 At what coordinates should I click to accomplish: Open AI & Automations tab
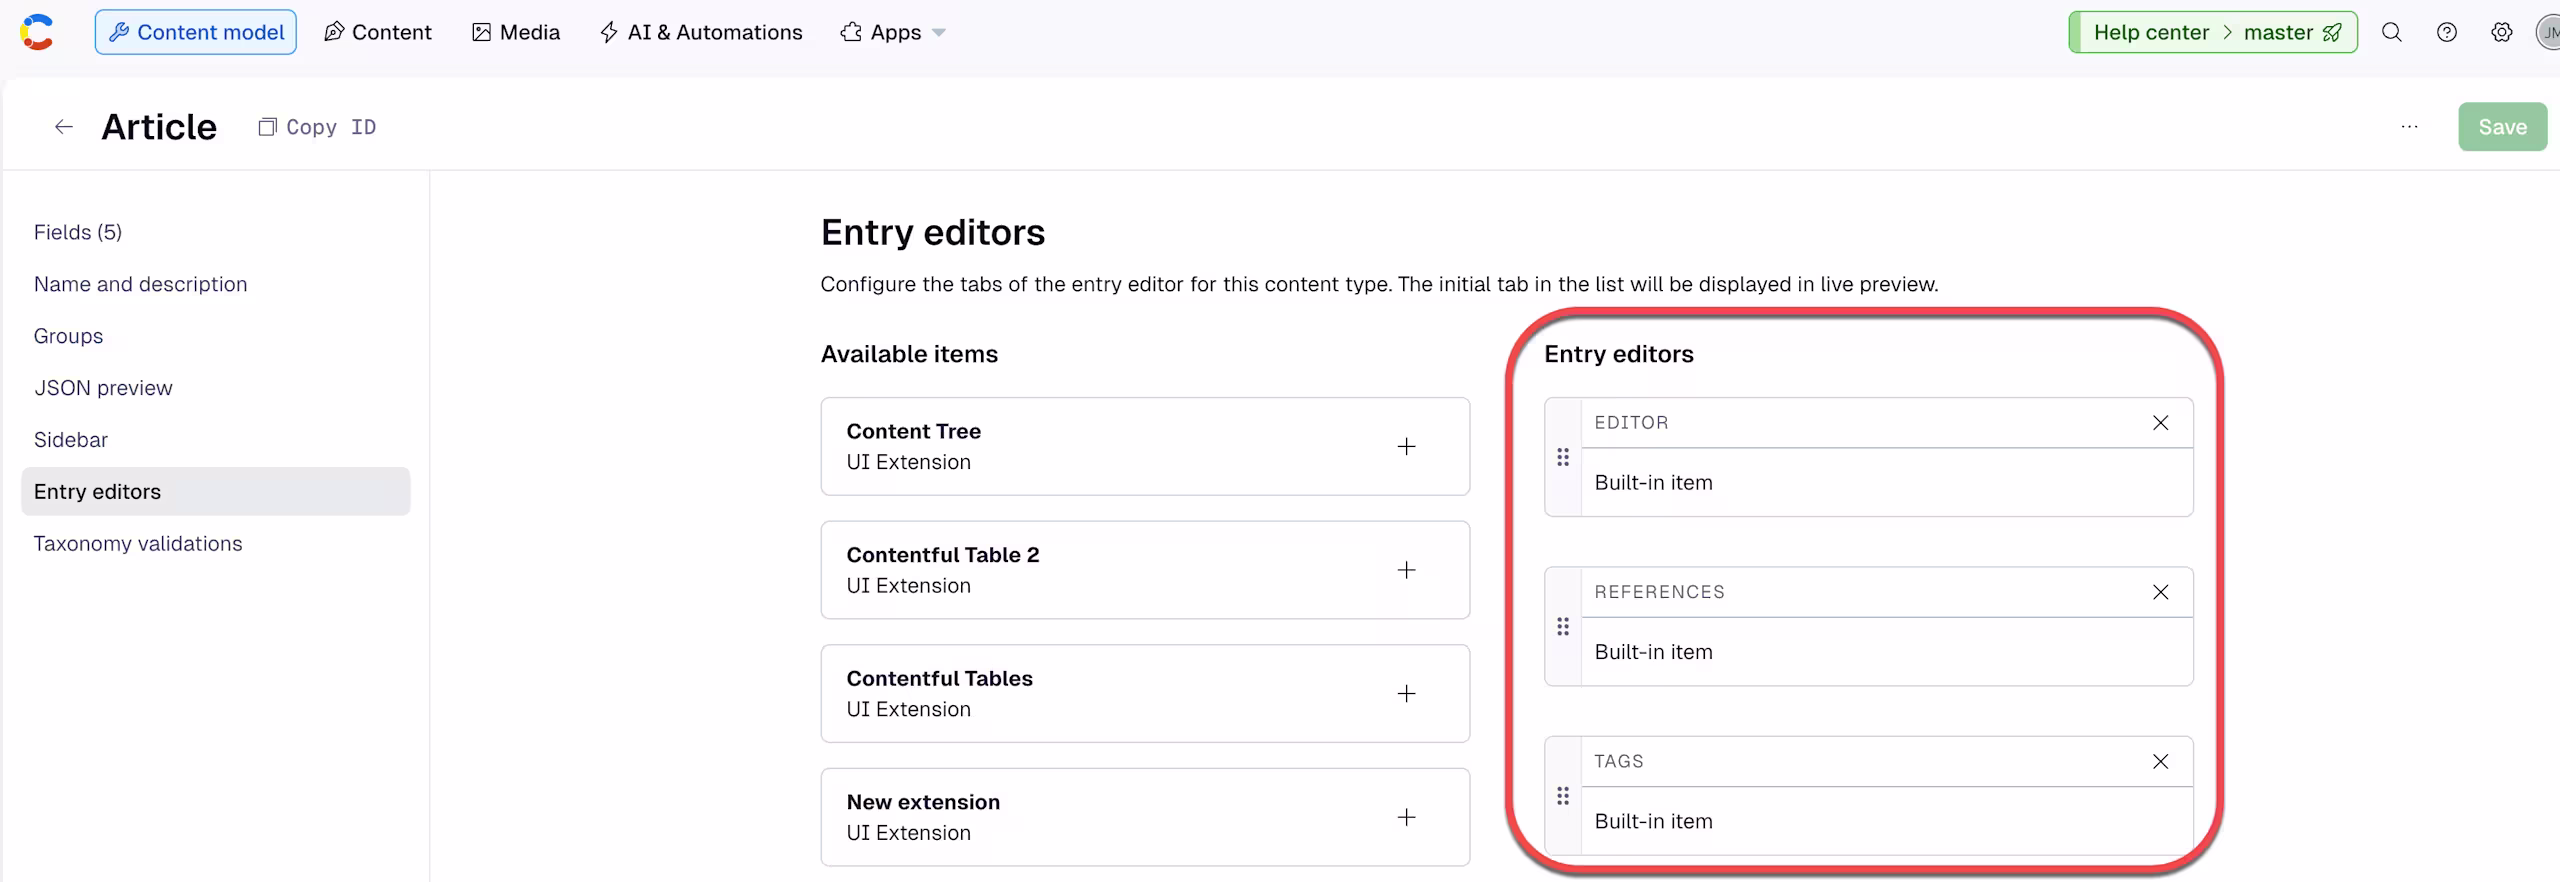point(701,32)
